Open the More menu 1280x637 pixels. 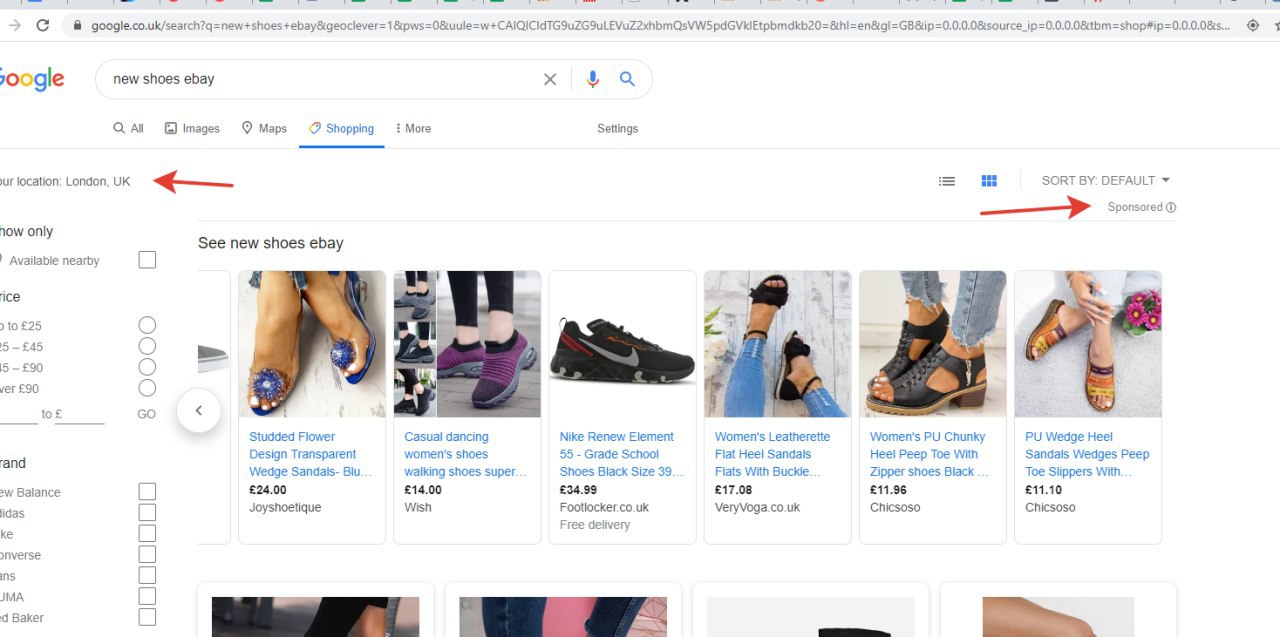[x=413, y=128]
